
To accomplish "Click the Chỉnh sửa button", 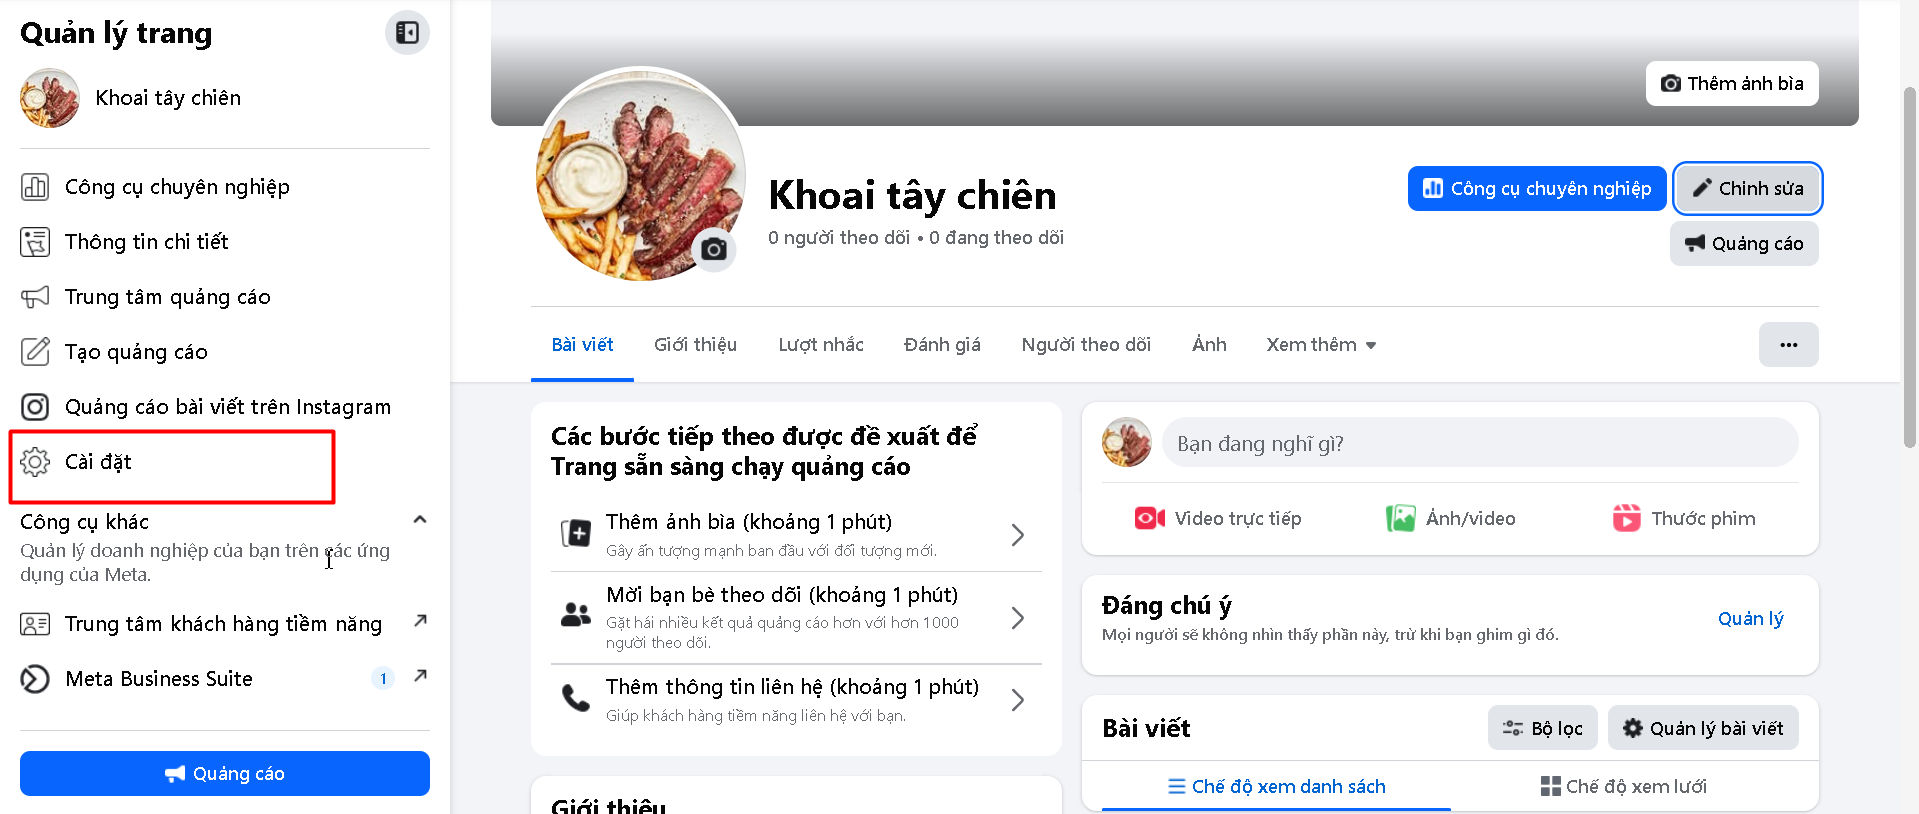I will pos(1747,188).
